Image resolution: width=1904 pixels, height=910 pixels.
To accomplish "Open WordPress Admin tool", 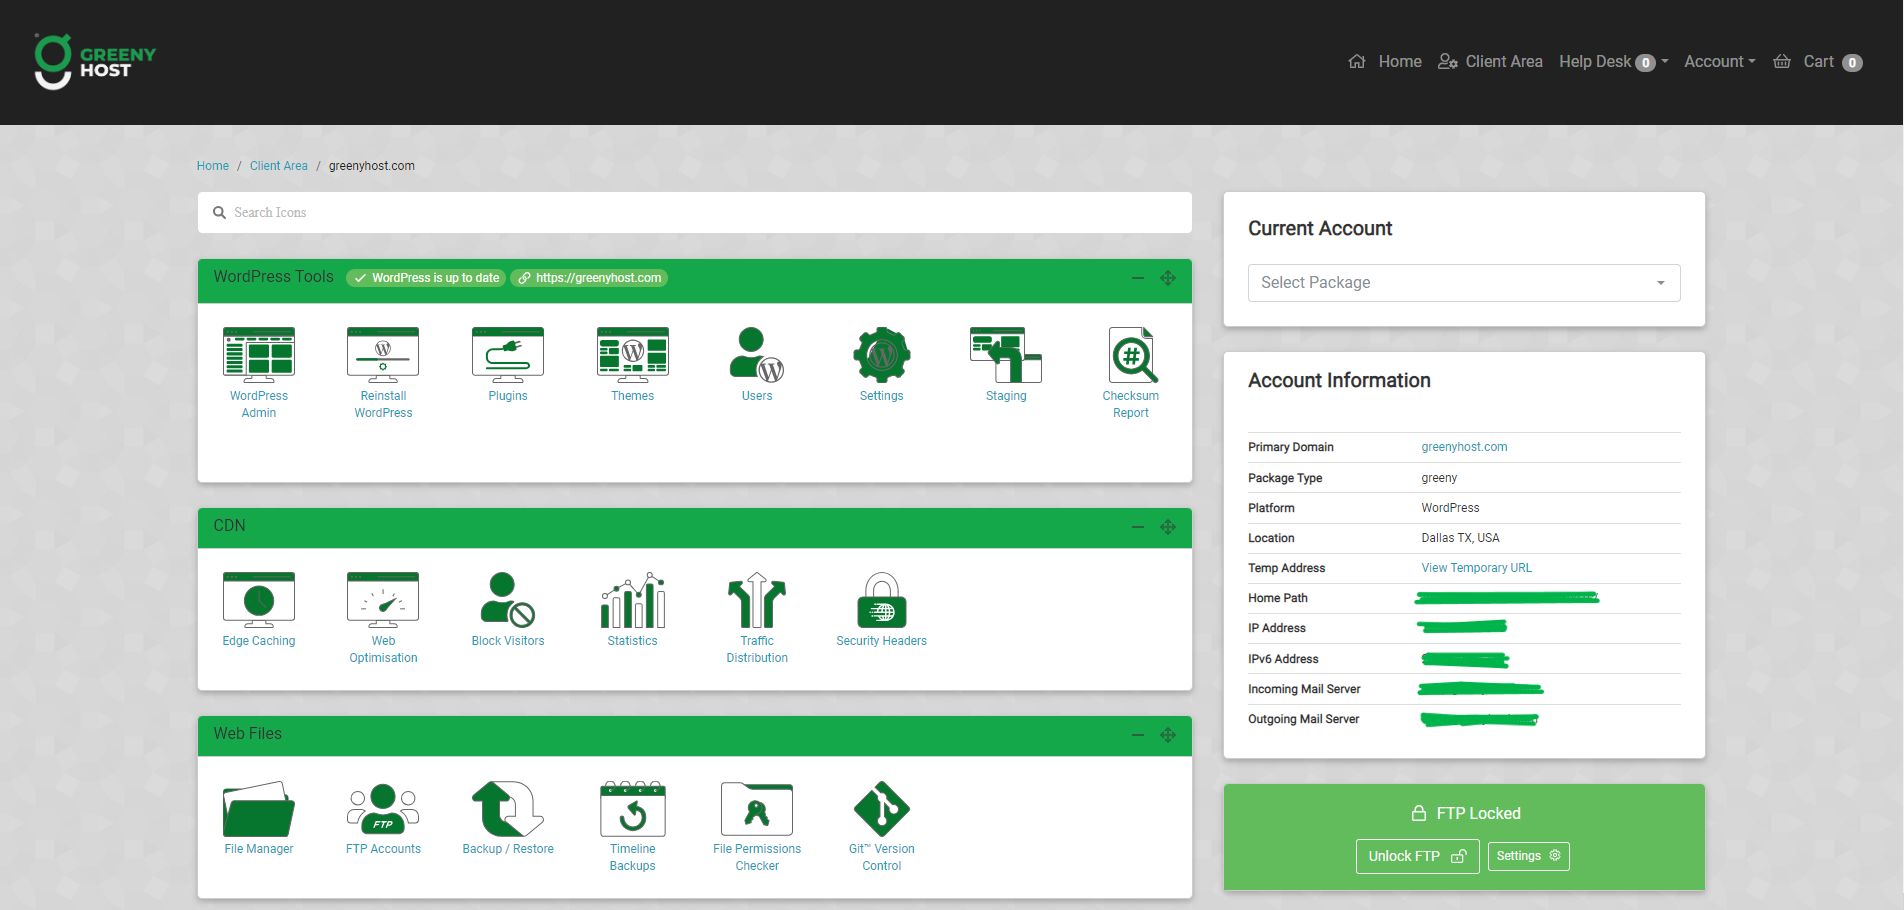I will pyautogui.click(x=258, y=372).
